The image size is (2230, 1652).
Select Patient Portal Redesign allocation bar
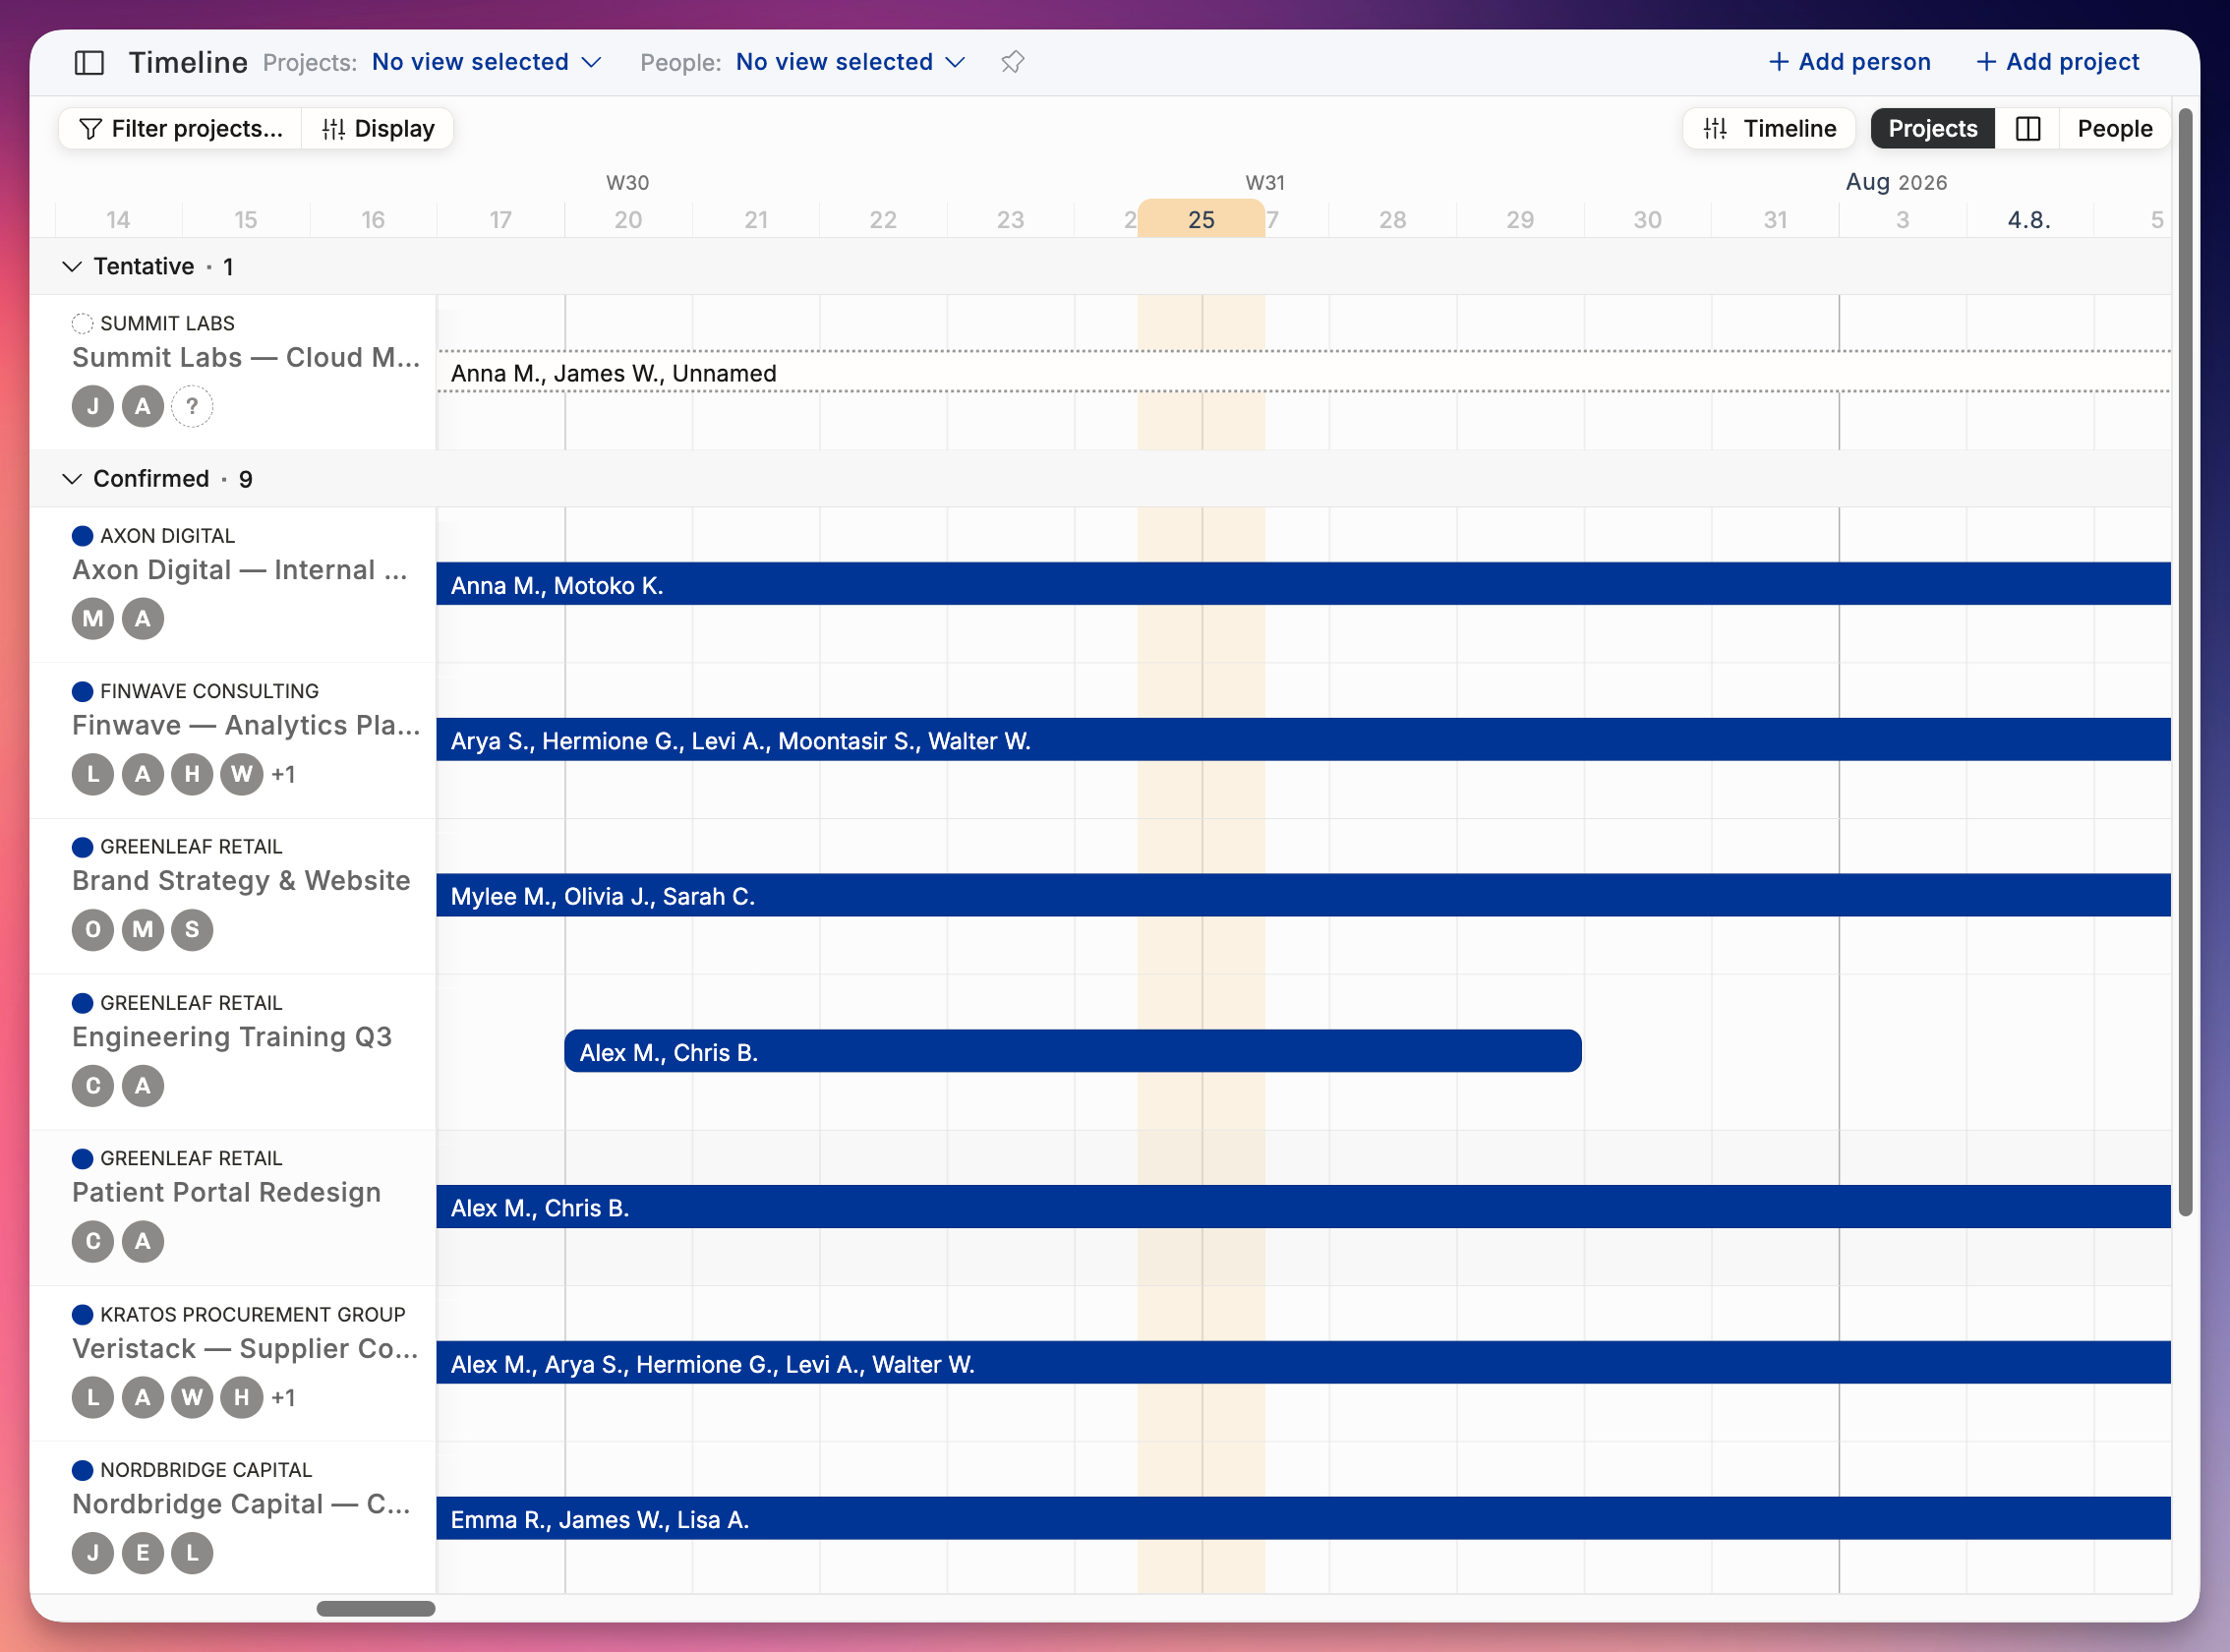1304,1207
